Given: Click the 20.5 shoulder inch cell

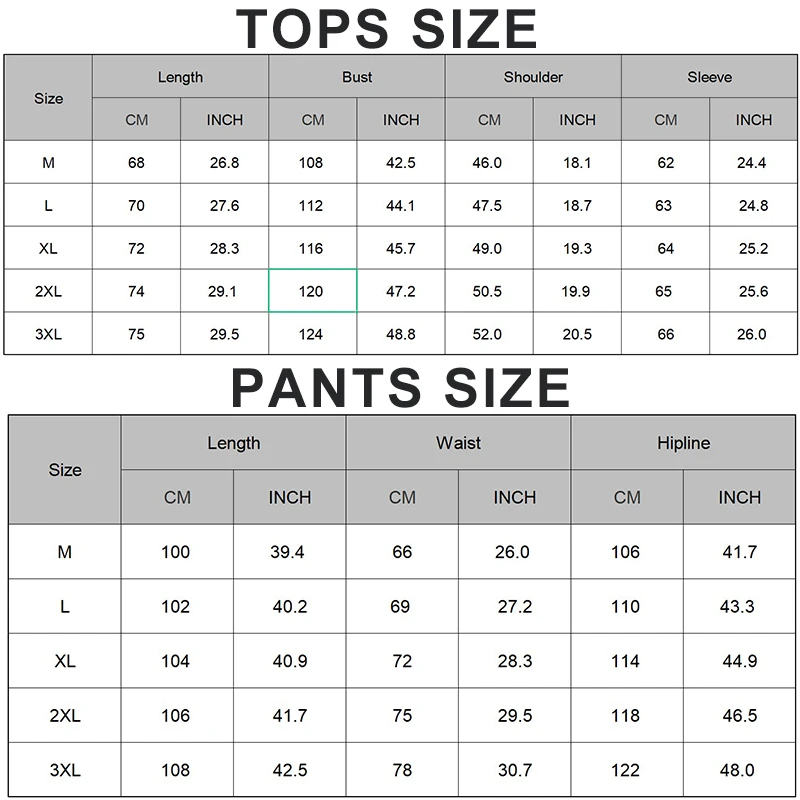Looking at the screenshot, I should coord(577,334).
